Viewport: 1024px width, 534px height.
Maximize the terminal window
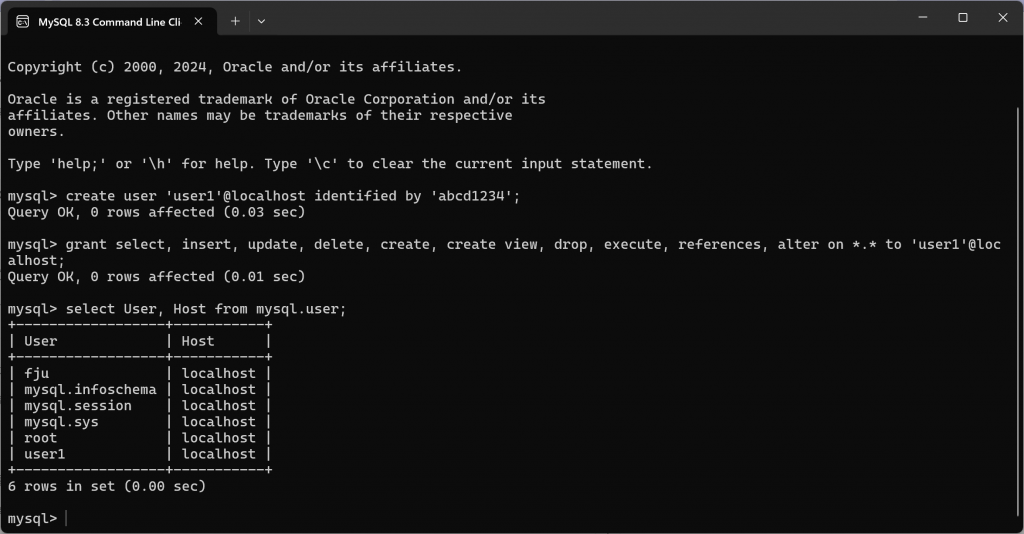[963, 18]
